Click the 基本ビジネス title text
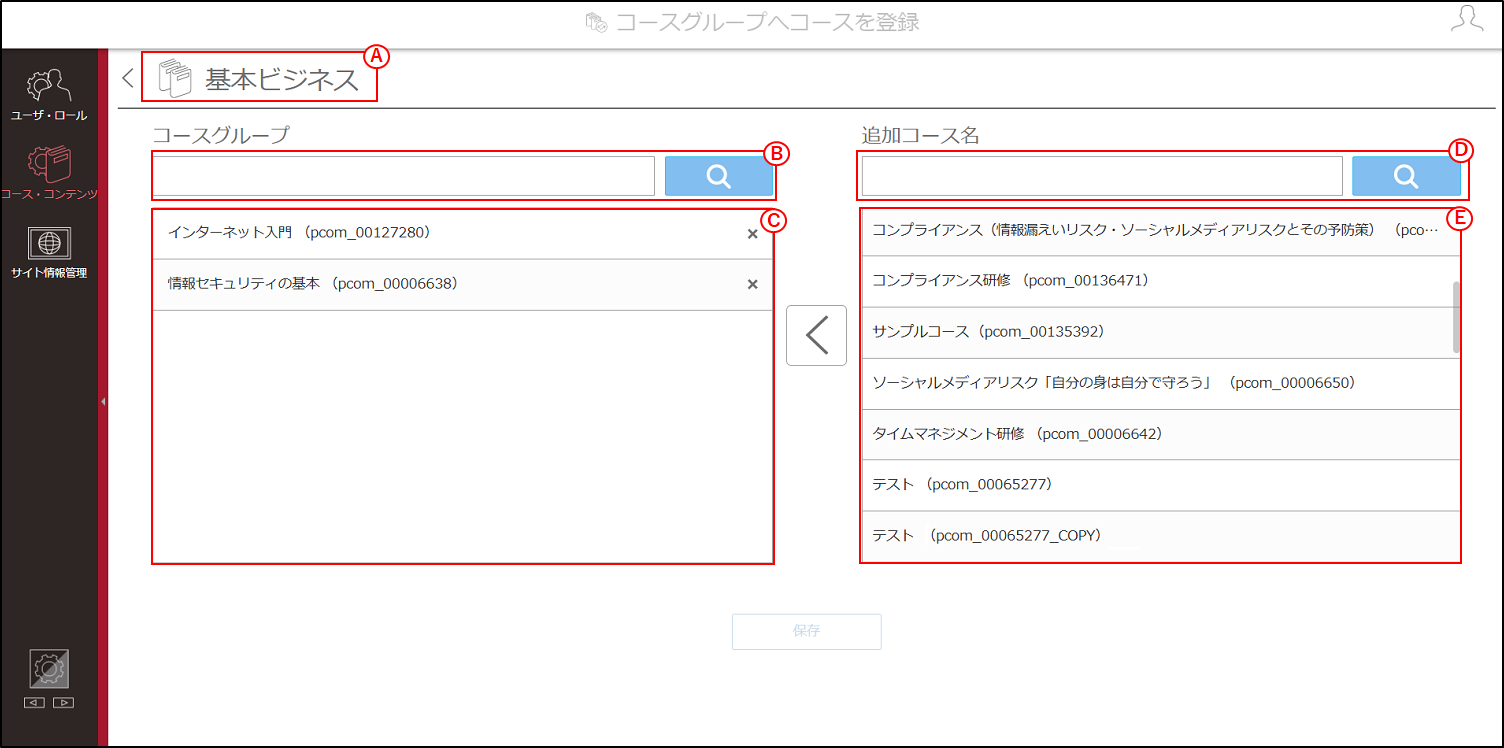The height and width of the screenshot is (748, 1504). [282, 80]
